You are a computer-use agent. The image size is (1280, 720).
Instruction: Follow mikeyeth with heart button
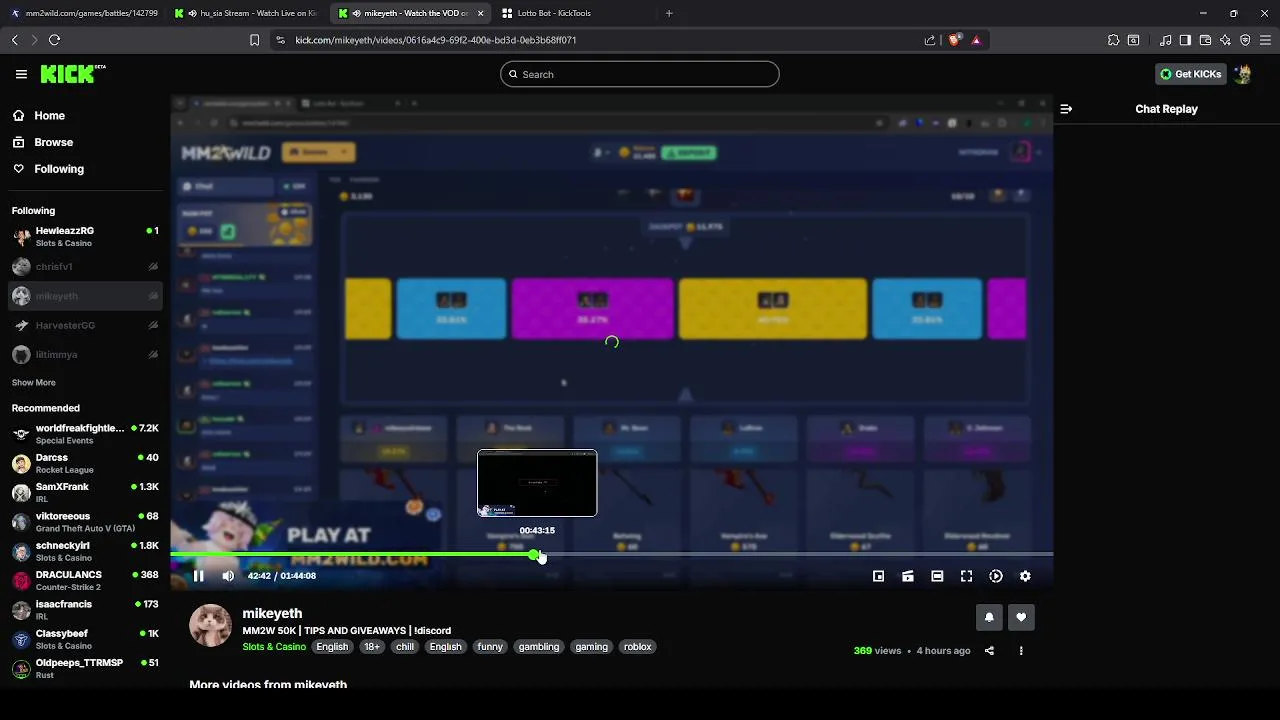coord(1021,617)
